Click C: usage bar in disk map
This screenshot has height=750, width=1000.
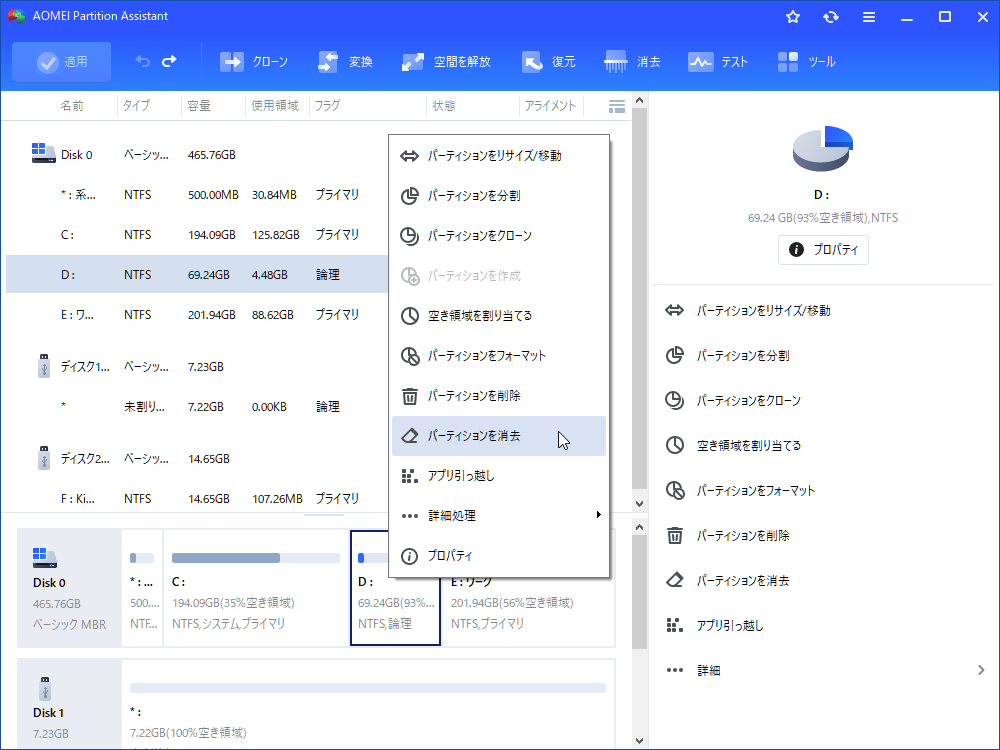point(256,558)
